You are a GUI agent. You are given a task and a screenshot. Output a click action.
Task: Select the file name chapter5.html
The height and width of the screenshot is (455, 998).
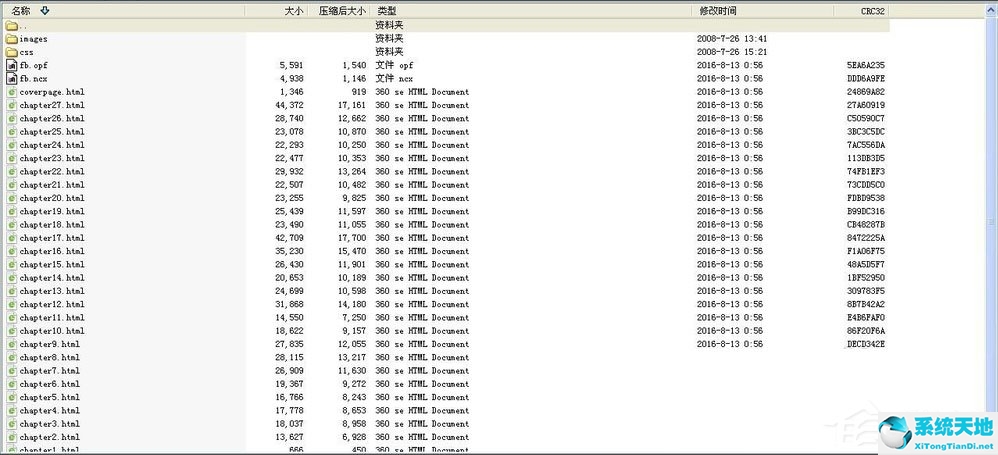click(49, 397)
